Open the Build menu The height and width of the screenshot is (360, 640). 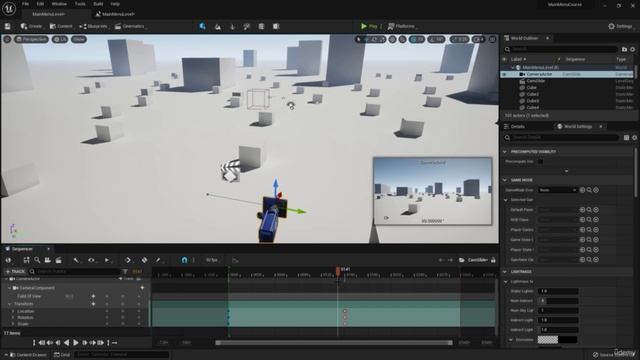point(98,4)
